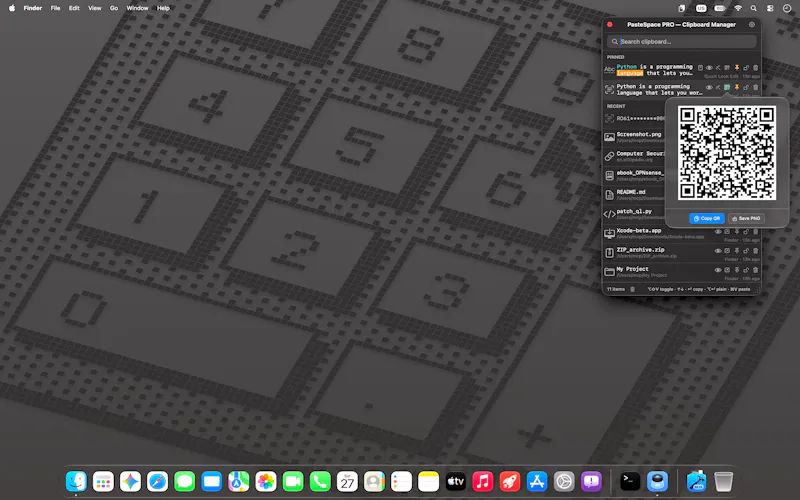This screenshot has width=800, height=500.
Task: Click the QR code image
Action: [727, 153]
